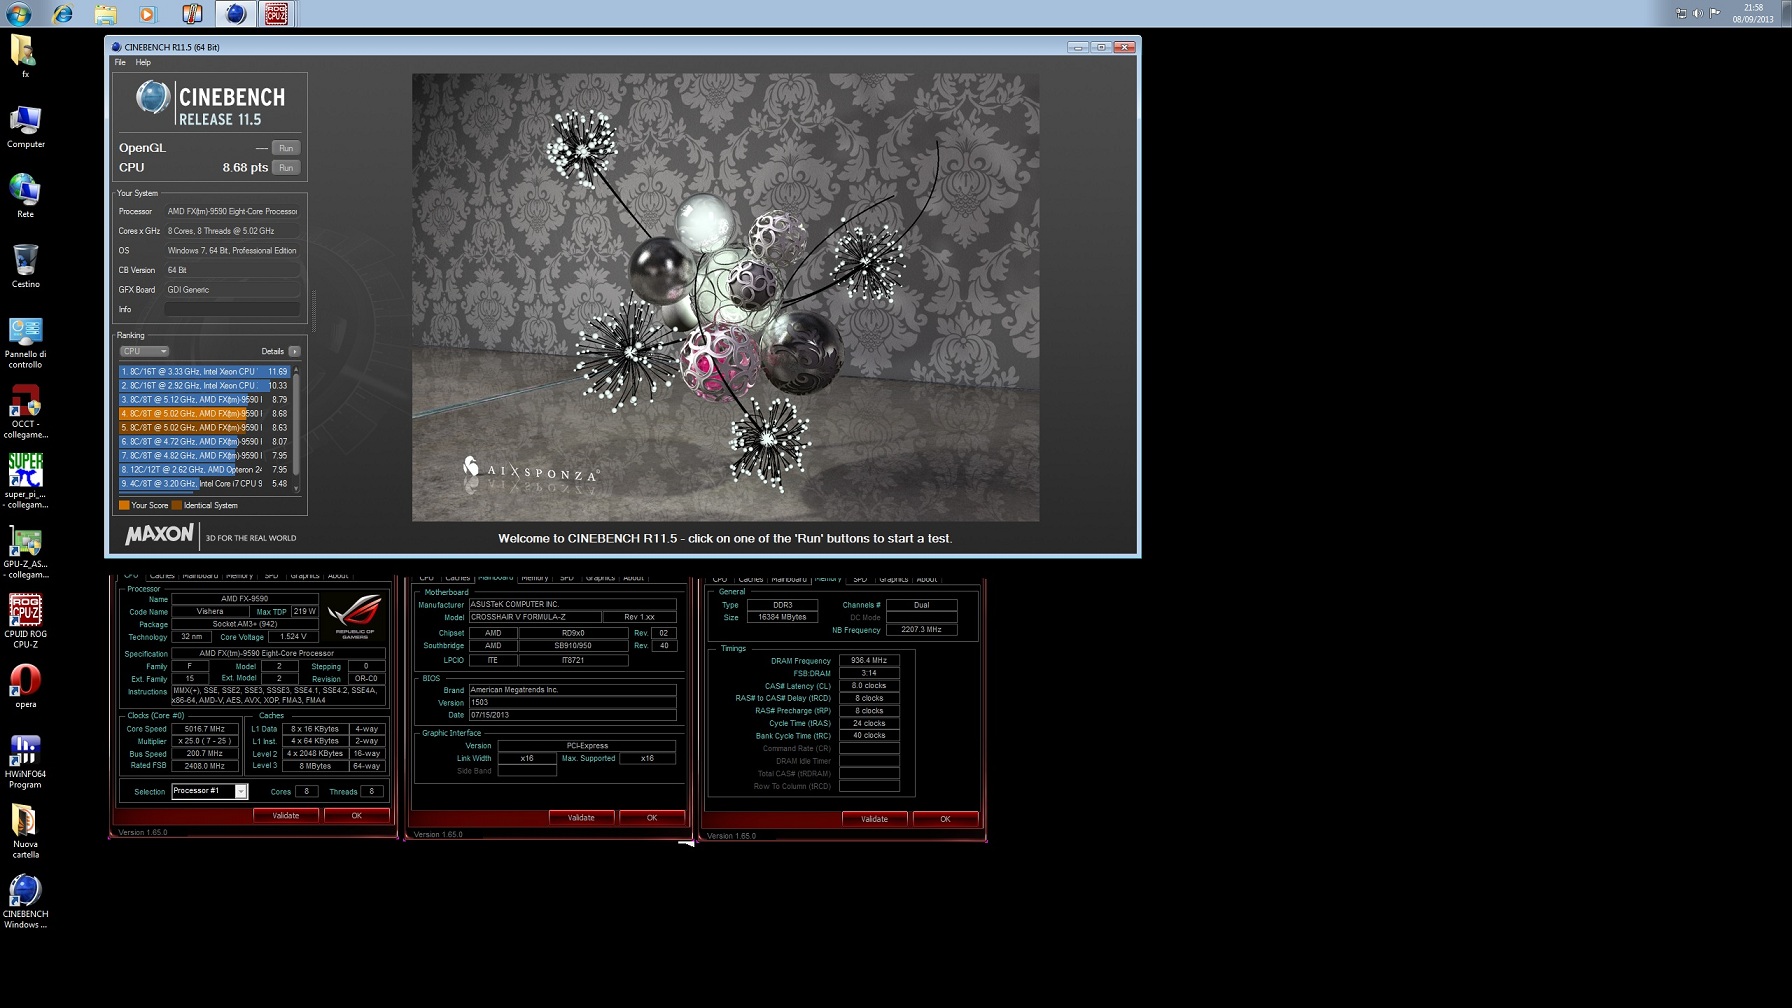Click the Republic of Gamers logo in CPU-Z
Image resolution: width=1792 pixels, height=1008 pixels.
[x=355, y=616]
